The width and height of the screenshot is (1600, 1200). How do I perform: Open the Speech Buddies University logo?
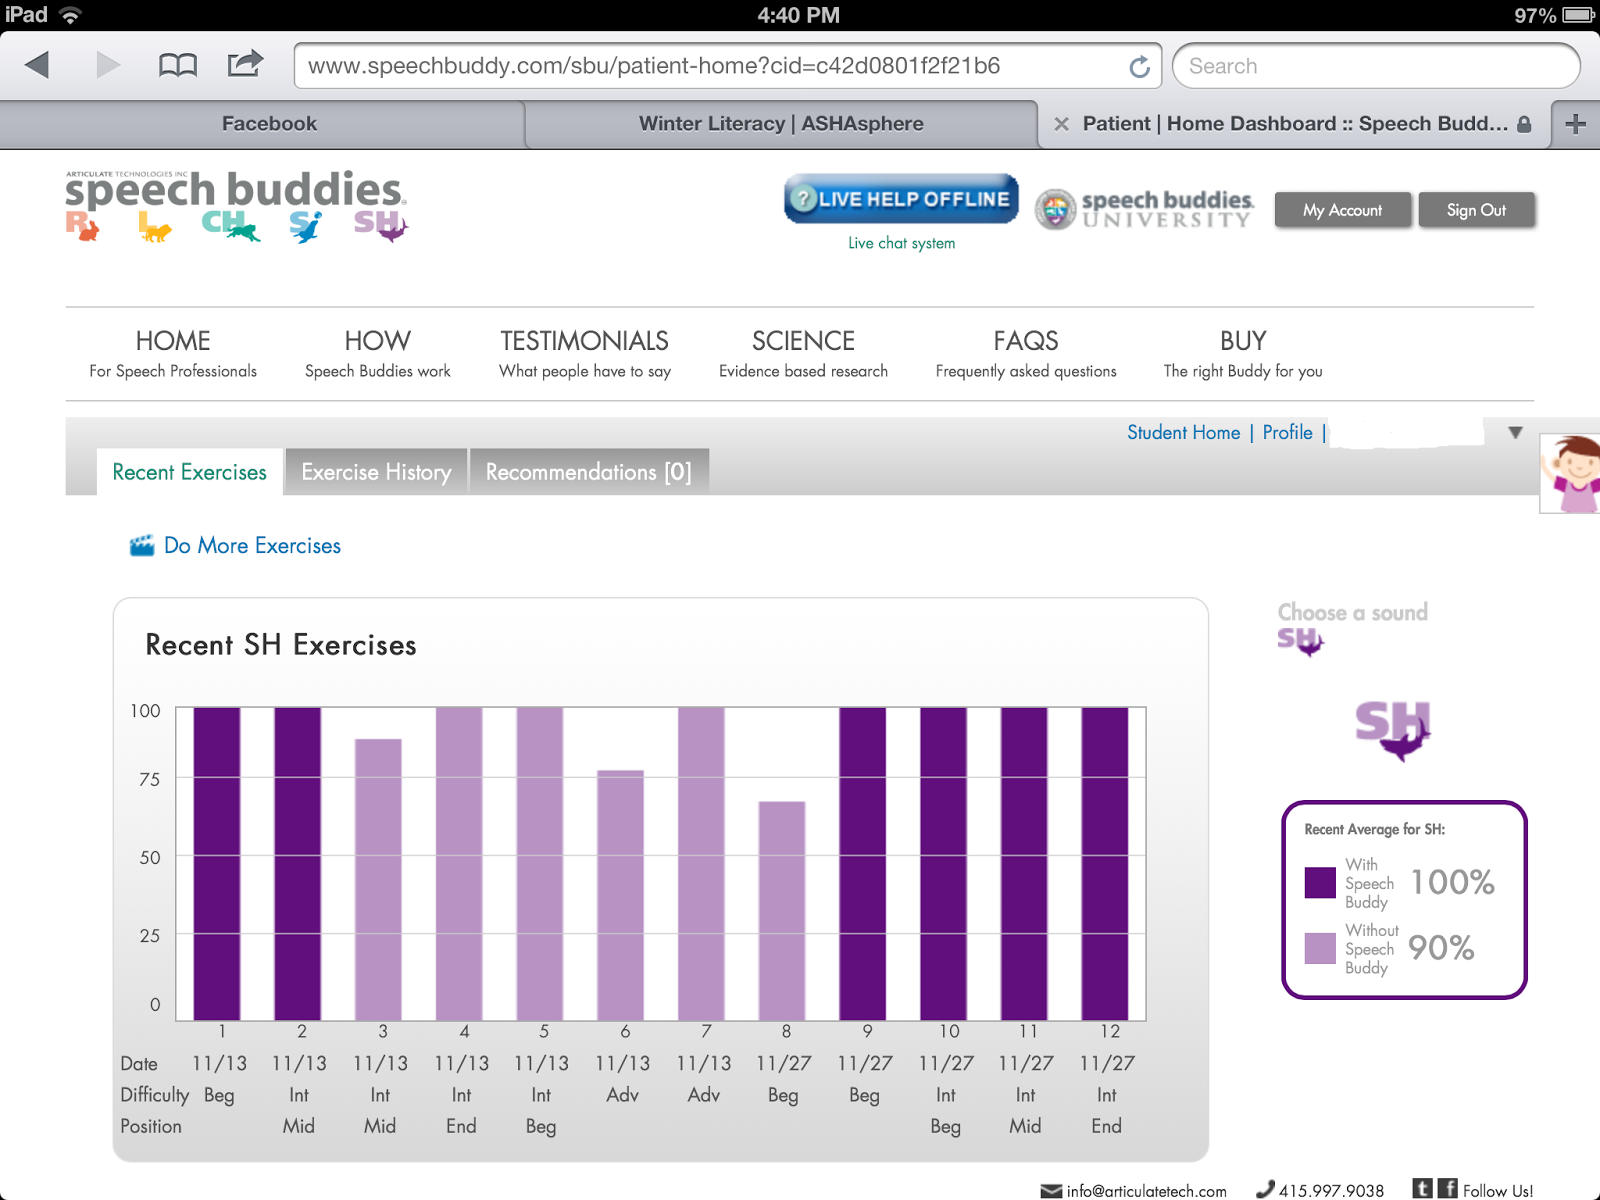pos(1144,209)
